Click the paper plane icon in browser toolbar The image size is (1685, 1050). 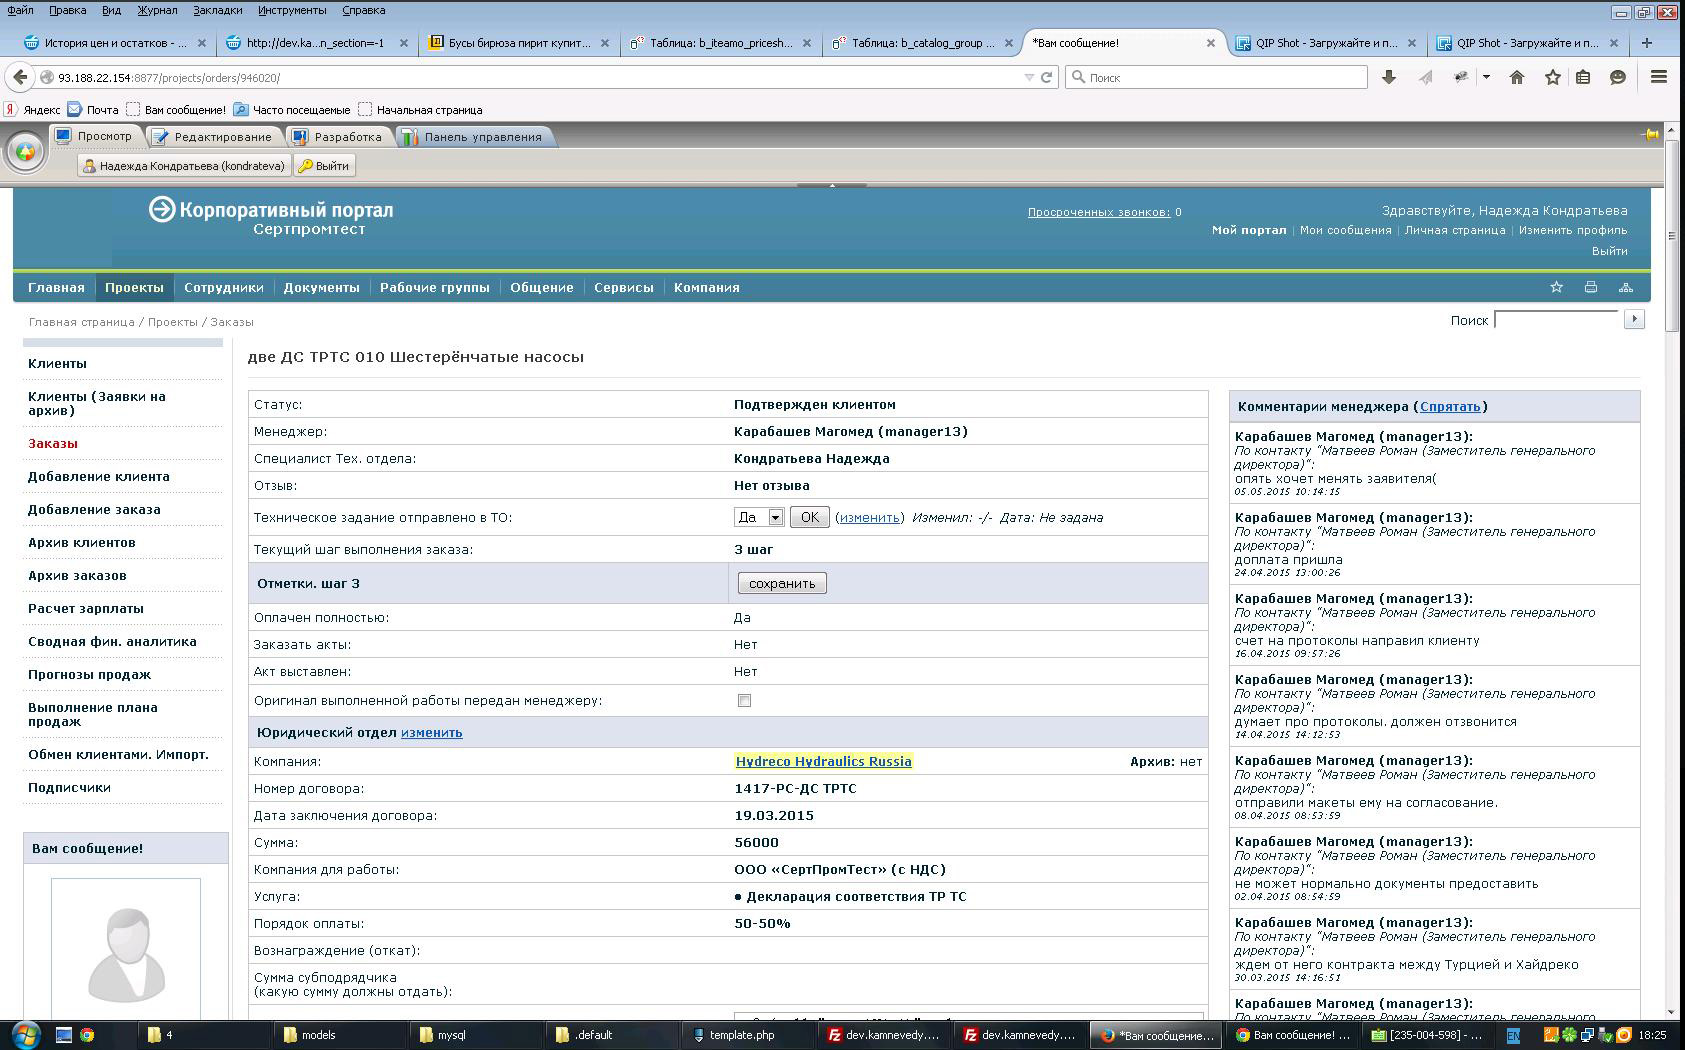1425,77
